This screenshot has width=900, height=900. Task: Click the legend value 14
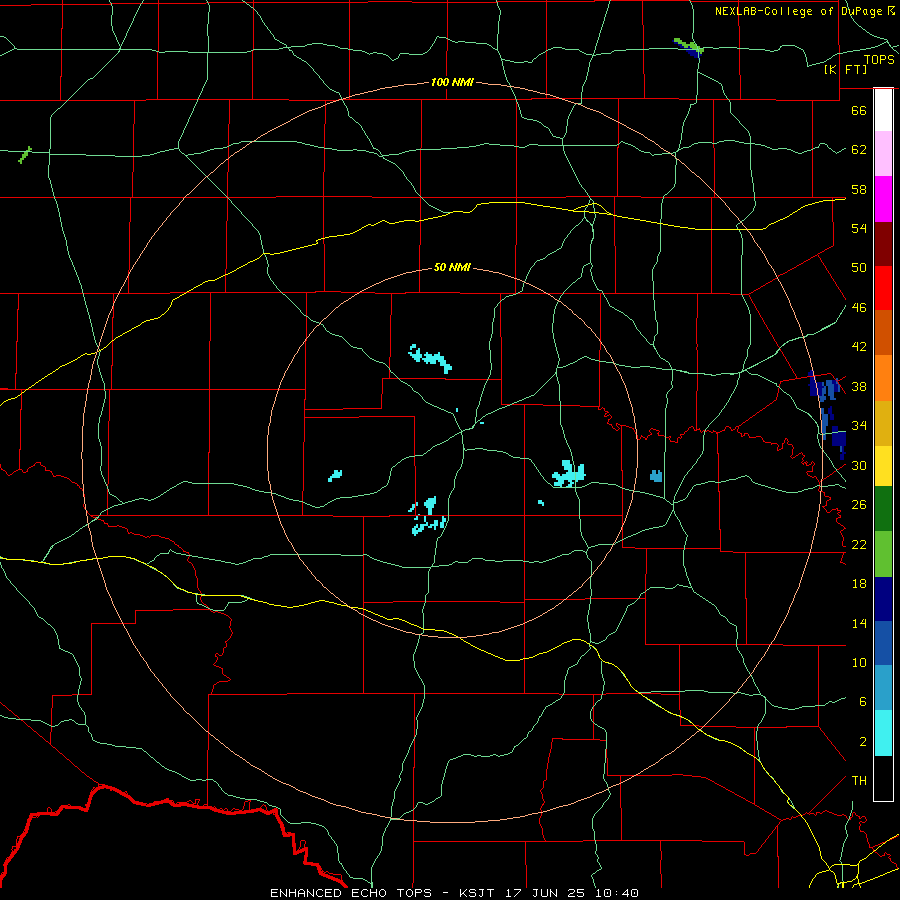tap(859, 623)
